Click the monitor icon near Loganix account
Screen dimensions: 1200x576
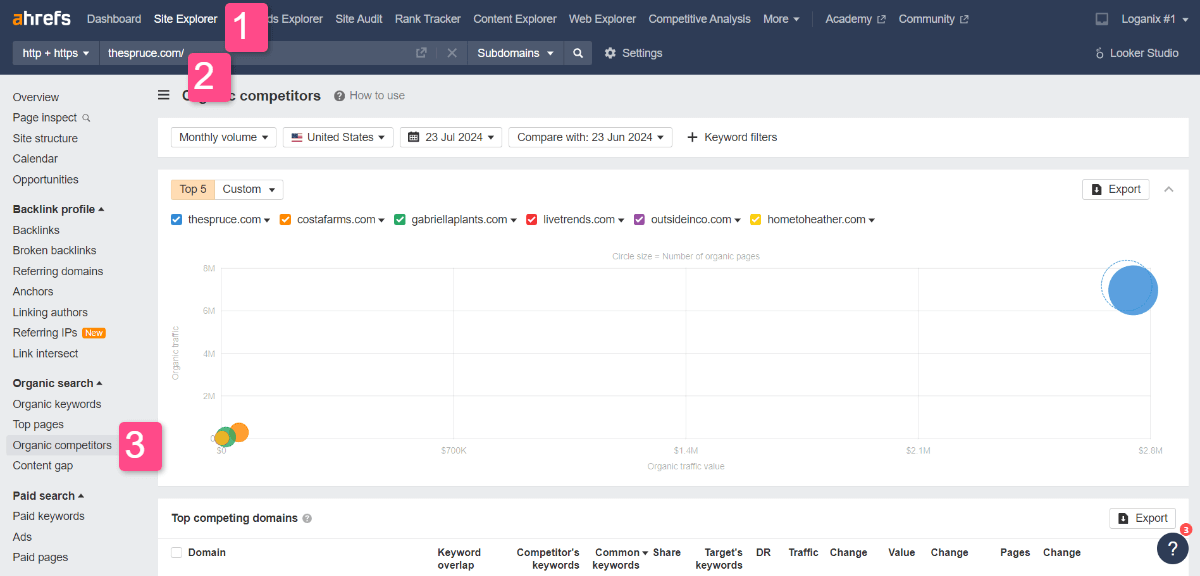(x=1102, y=19)
